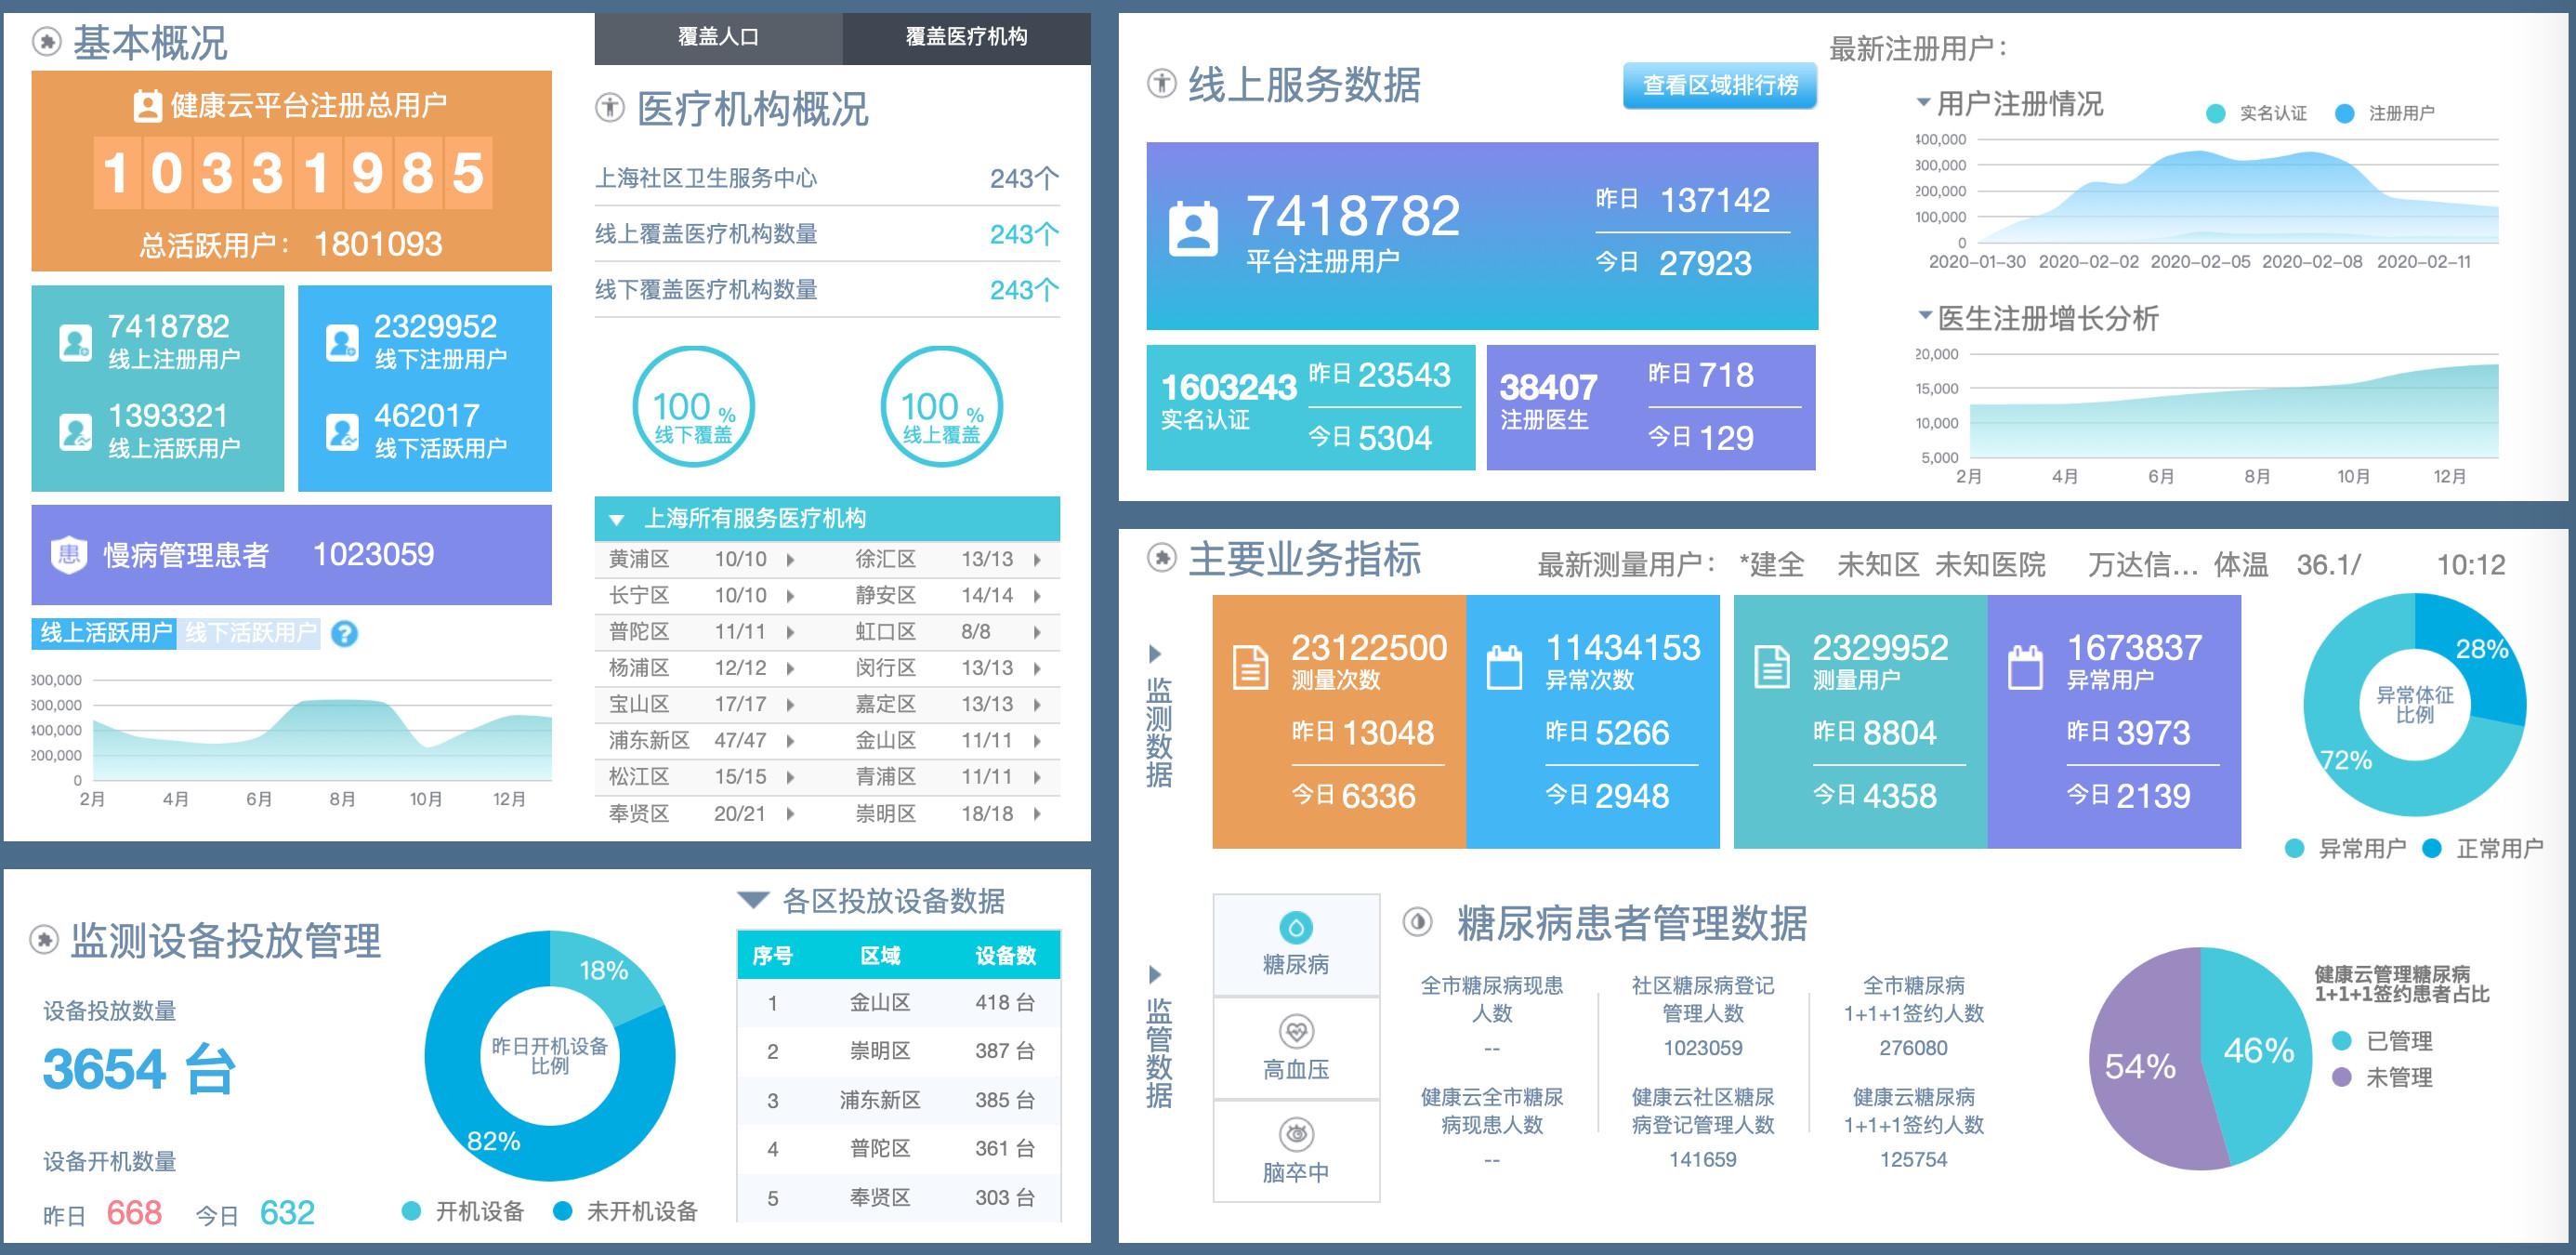The height and width of the screenshot is (1255, 2576).
Task: Select the 线下活跃用户 chart tab
Action: [250, 633]
